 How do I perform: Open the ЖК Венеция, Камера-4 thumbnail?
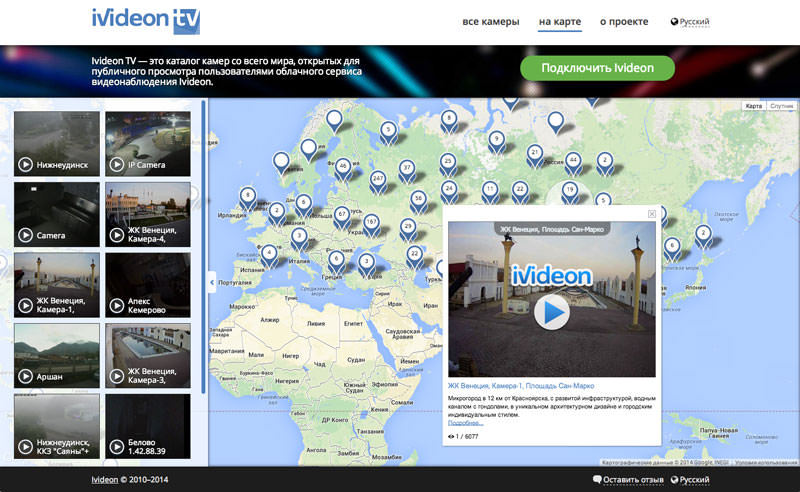(x=148, y=214)
